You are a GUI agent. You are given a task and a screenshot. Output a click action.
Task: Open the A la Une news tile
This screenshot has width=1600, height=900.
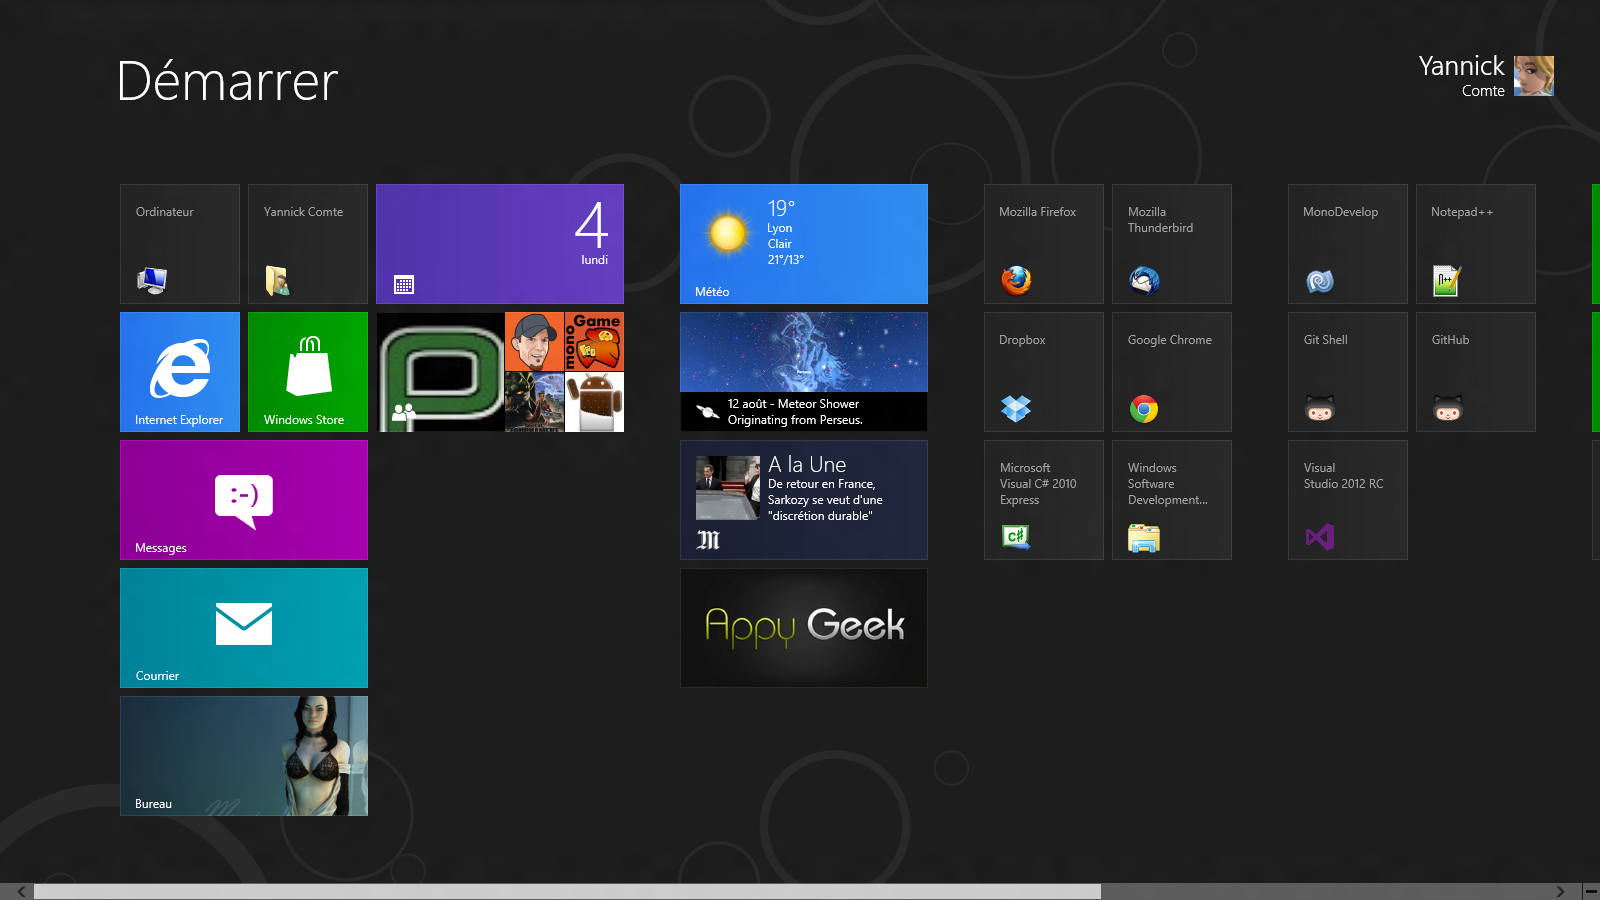tap(804, 500)
